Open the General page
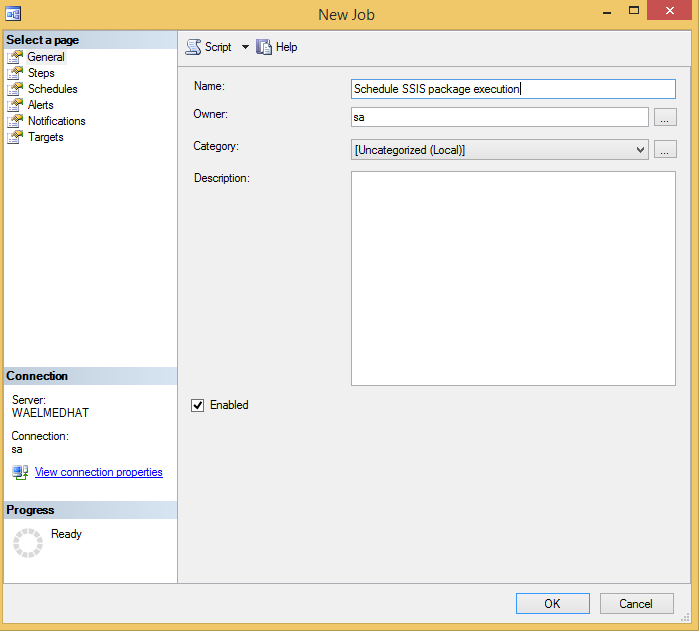699x631 pixels. coord(46,58)
